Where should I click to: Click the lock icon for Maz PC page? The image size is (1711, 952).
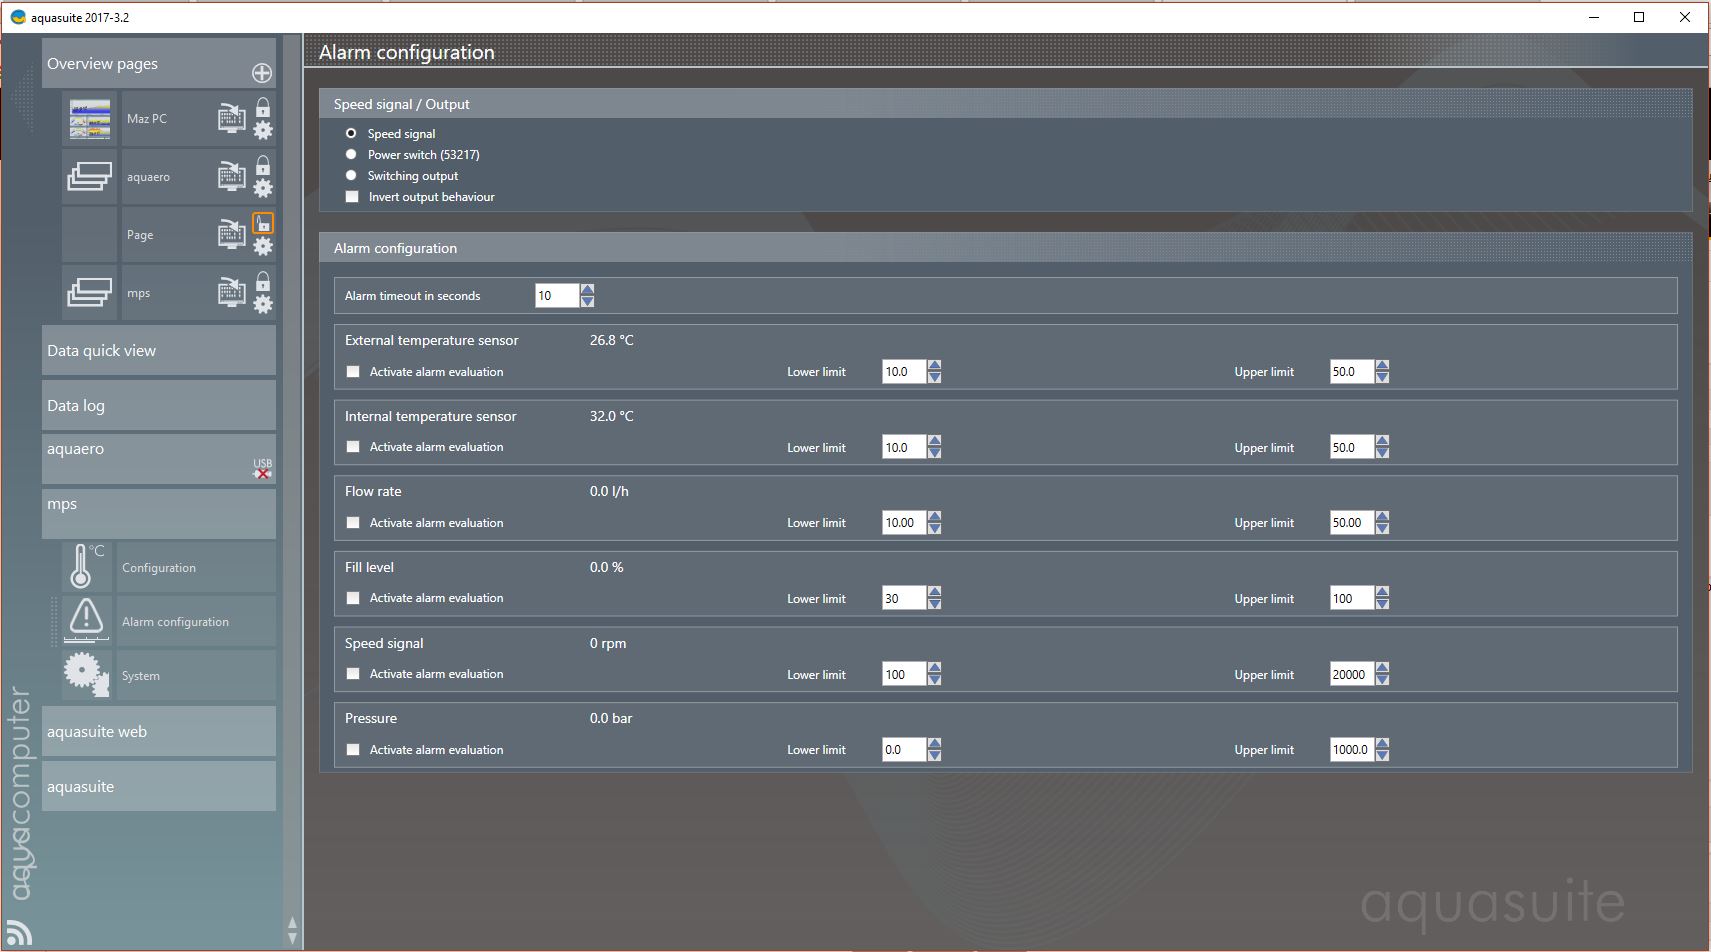coord(263,107)
